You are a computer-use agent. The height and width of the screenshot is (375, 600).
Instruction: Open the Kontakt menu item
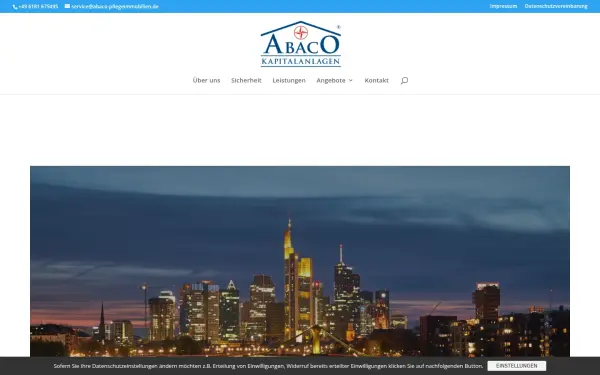377,80
